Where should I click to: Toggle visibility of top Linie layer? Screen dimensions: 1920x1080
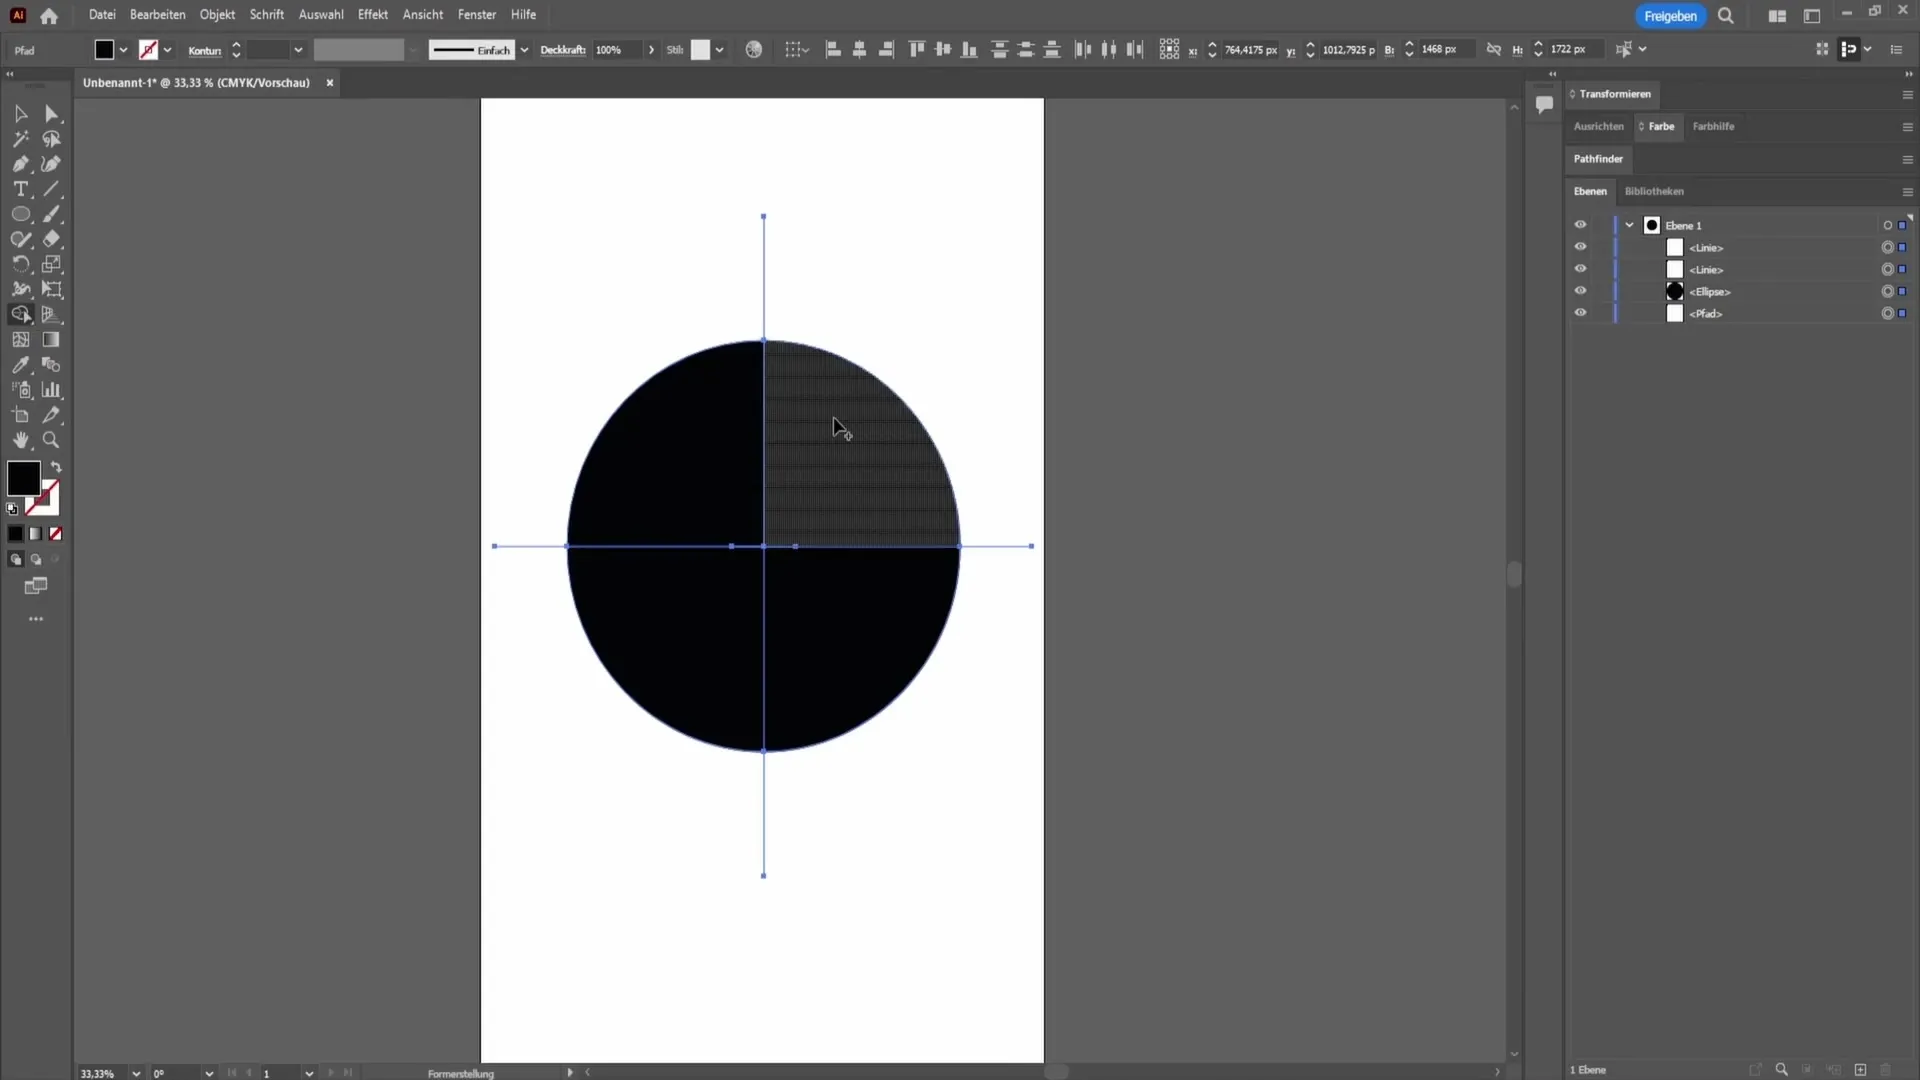[1578, 247]
